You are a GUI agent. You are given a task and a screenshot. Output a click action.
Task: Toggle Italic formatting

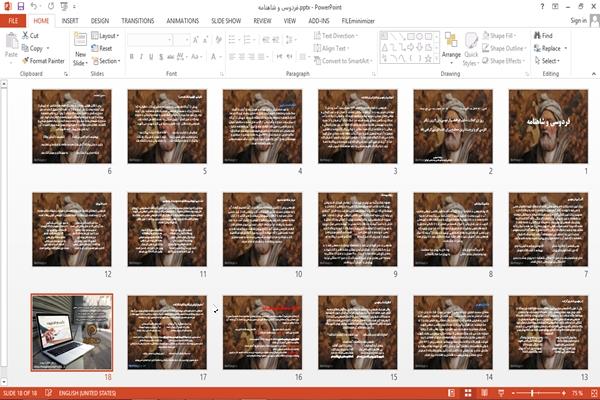tap(141, 57)
